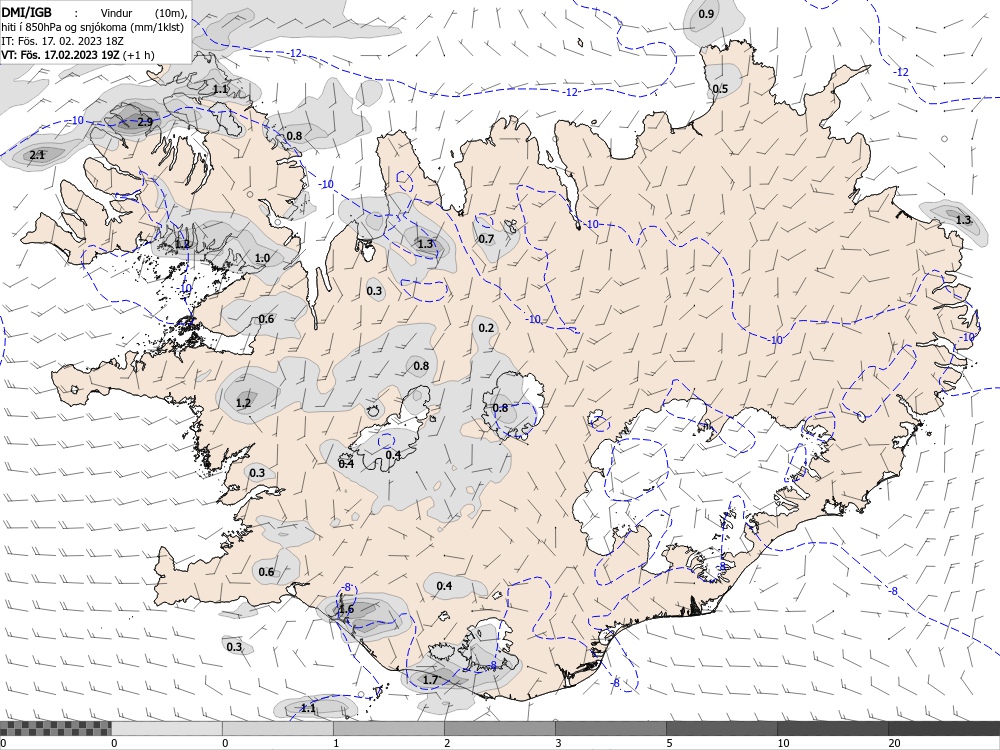Click the legend scale label 3
1000x750 pixels.
[x=558, y=743]
